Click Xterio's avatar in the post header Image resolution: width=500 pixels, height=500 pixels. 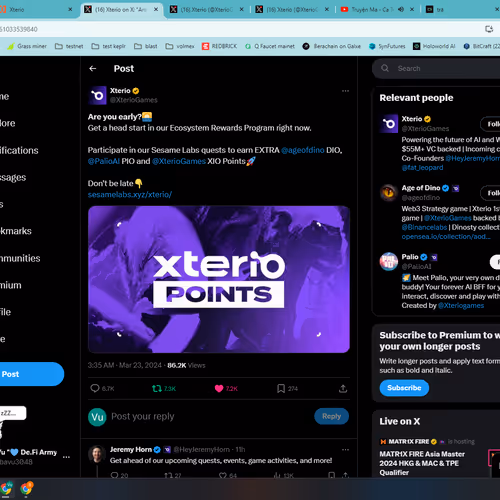point(98,96)
